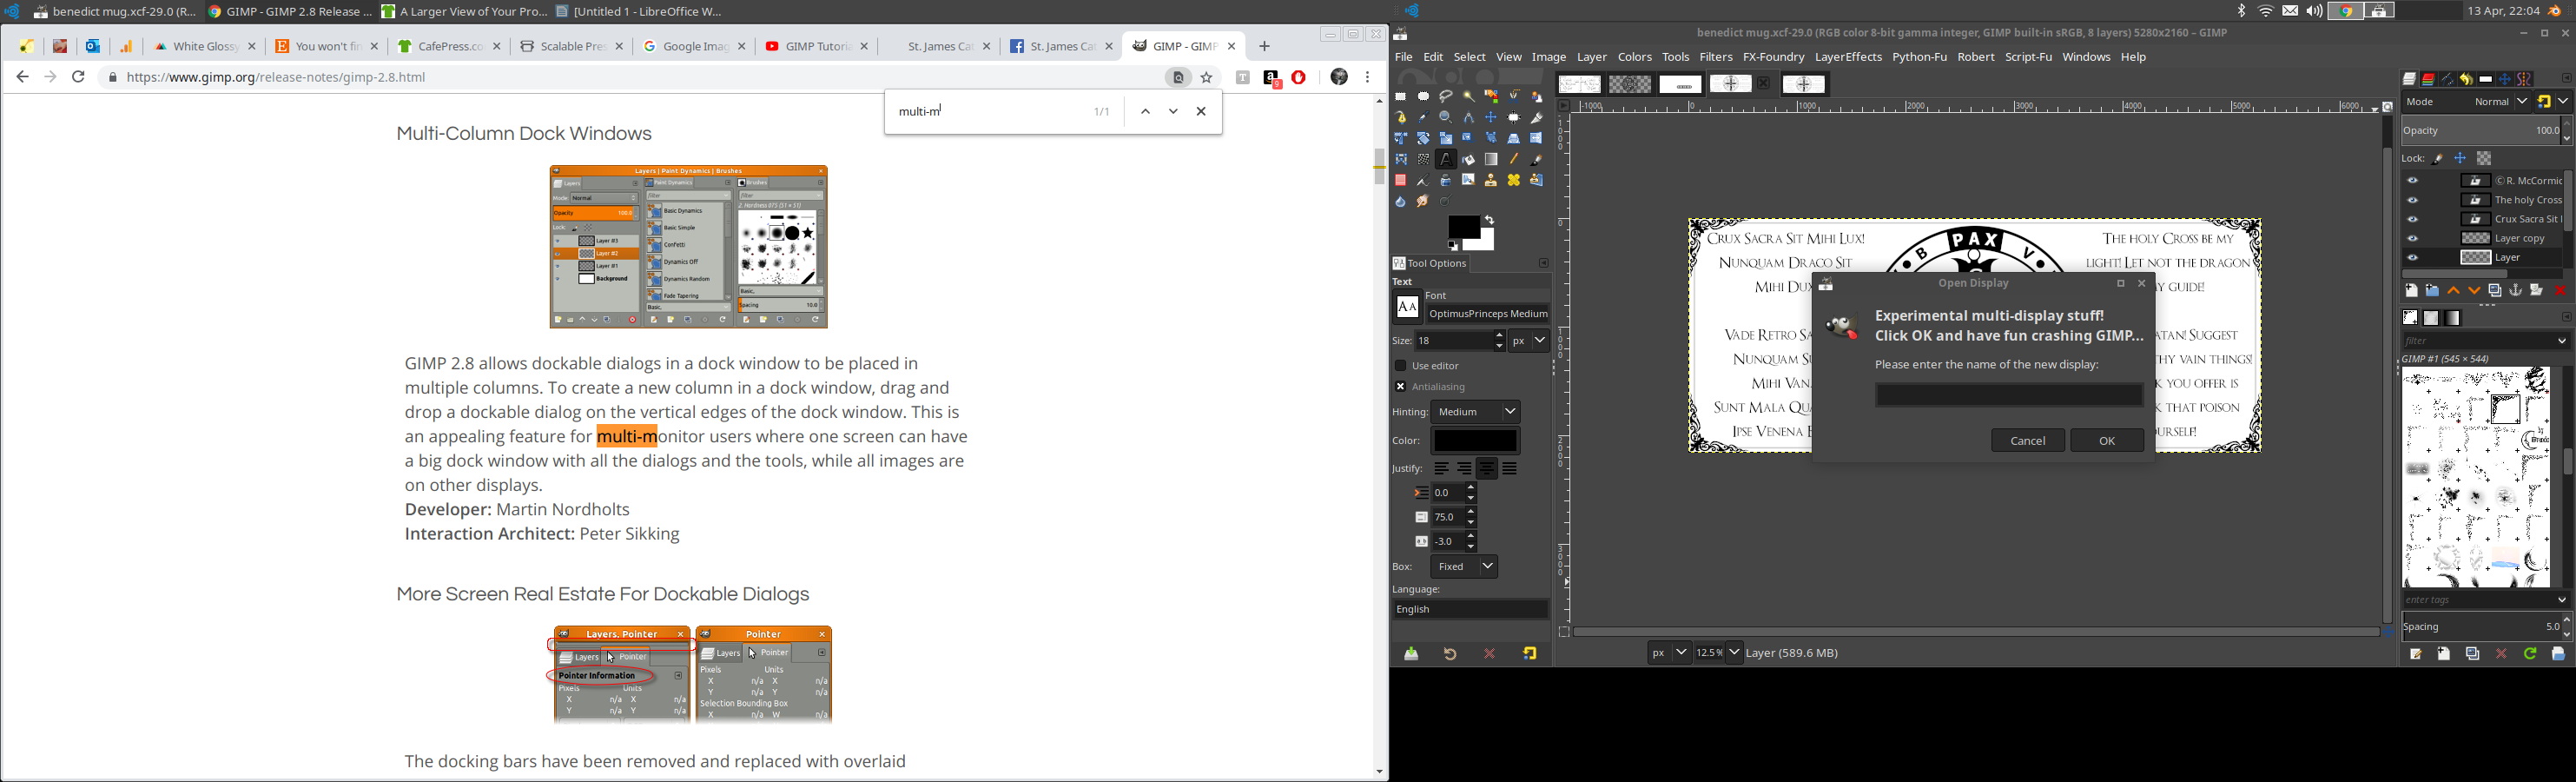Select the Pencil tool
The height and width of the screenshot is (782, 2576).
pyautogui.click(x=1514, y=160)
